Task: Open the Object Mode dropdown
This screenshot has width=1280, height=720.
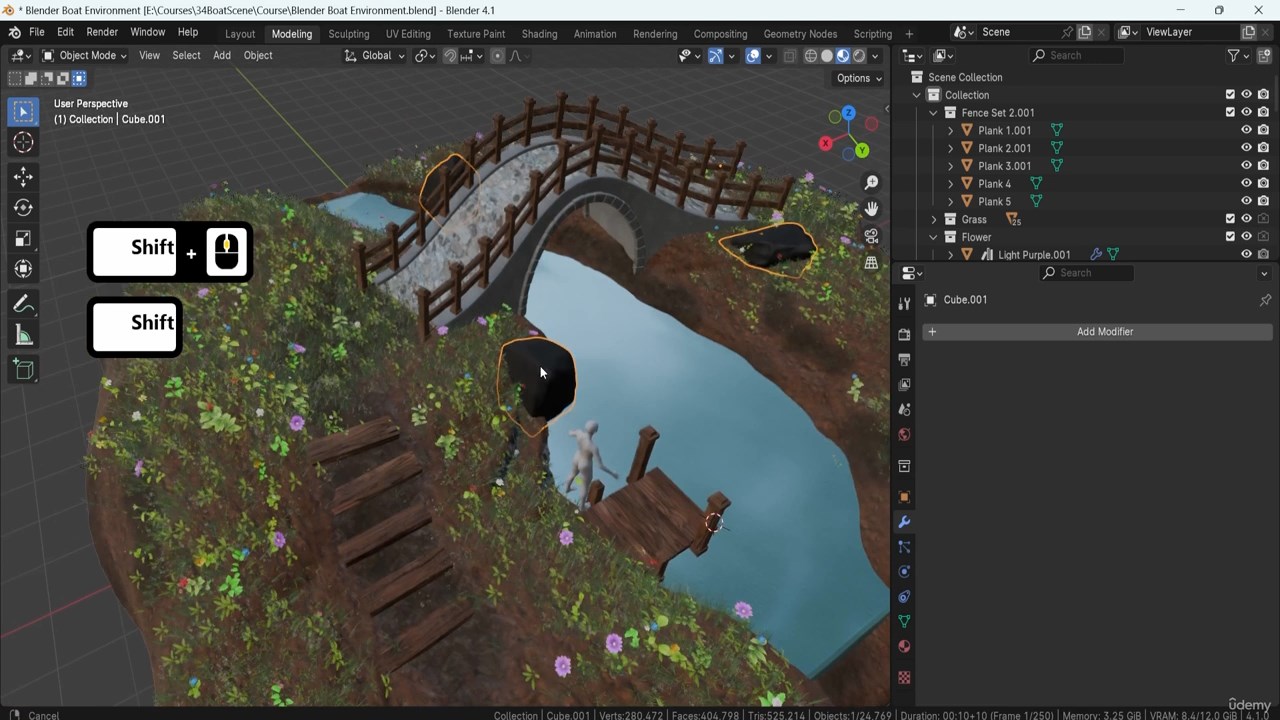Action: point(85,56)
